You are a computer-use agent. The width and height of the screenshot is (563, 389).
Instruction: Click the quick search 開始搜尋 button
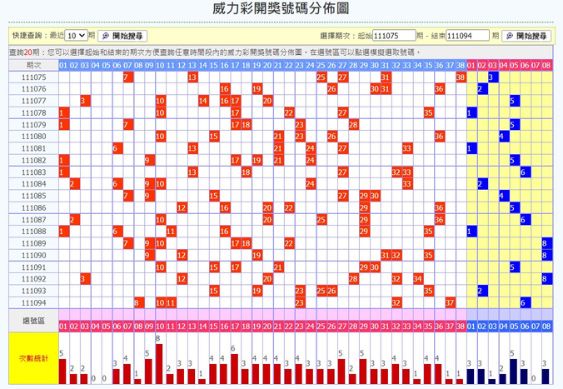[122, 36]
